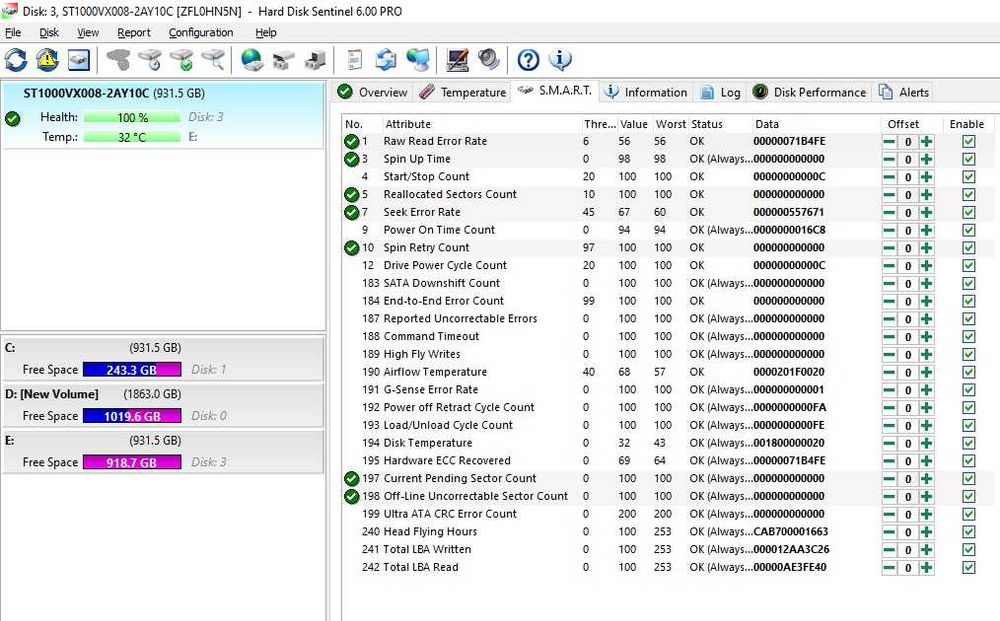This screenshot has width=1000, height=621.
Task: Toggle Enable checkbox for Power On Time Count
Action: [x=969, y=230]
